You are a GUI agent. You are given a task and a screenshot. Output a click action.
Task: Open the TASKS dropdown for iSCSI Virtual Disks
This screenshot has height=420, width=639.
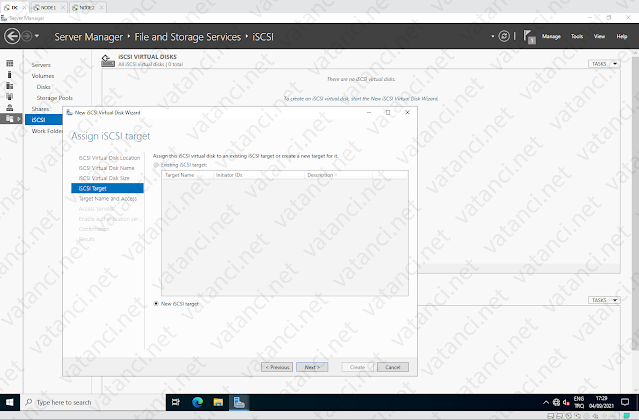coord(604,64)
